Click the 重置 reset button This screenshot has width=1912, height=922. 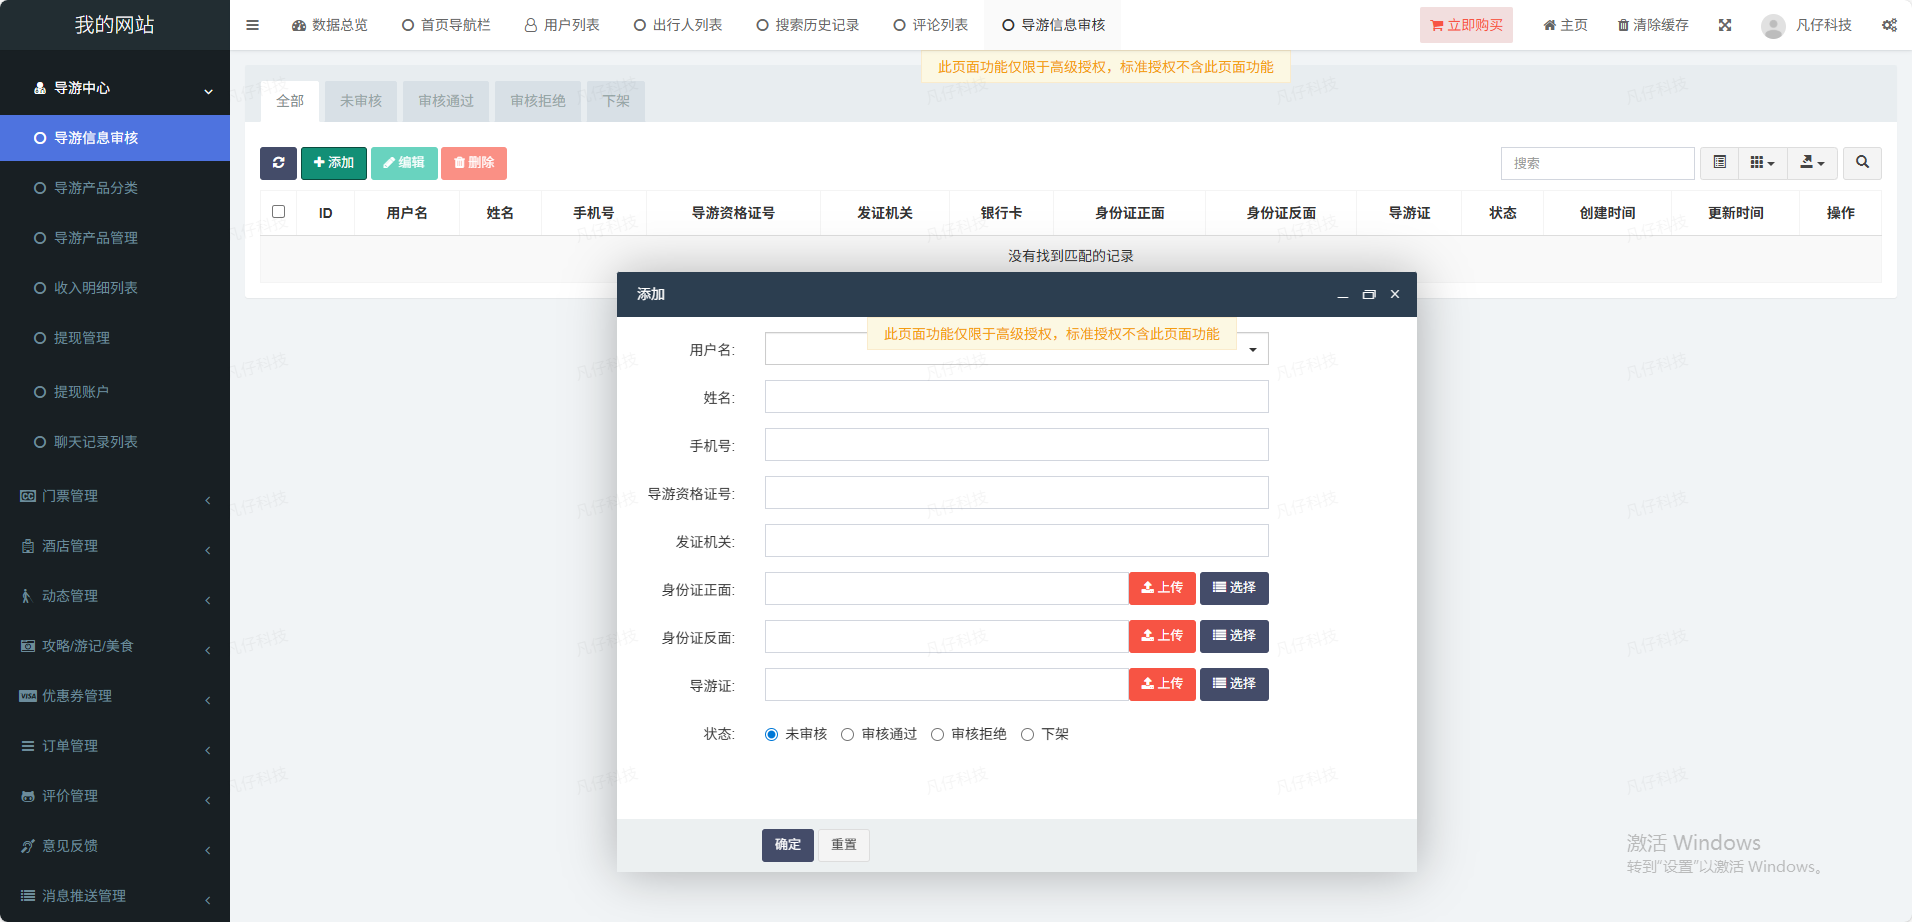[x=844, y=845]
